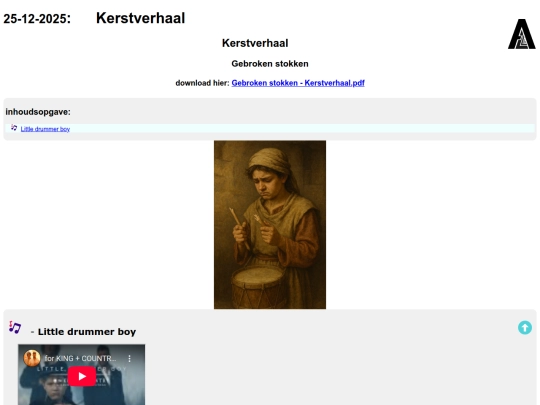540x405 pixels.
Task: Click the "25-12-2025:" date text
Action: click(37, 19)
